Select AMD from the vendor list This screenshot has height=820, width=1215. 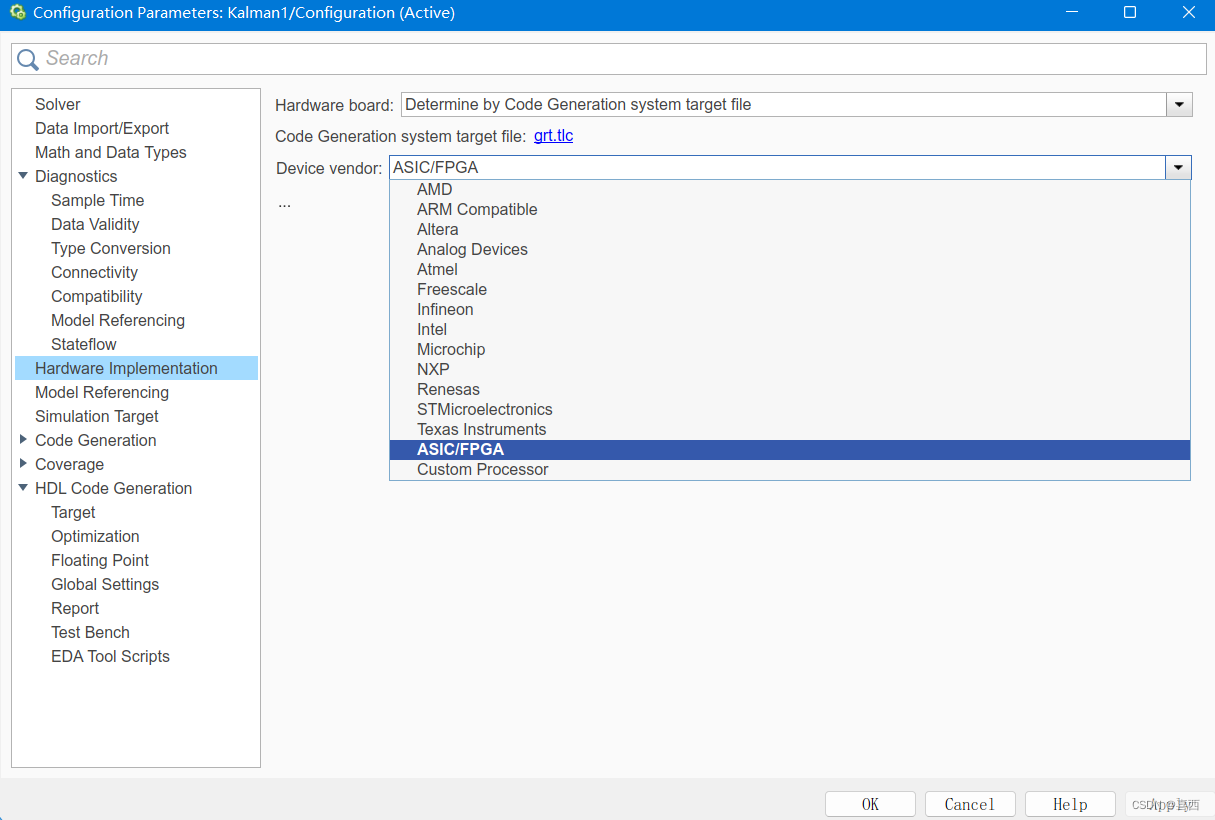point(790,190)
